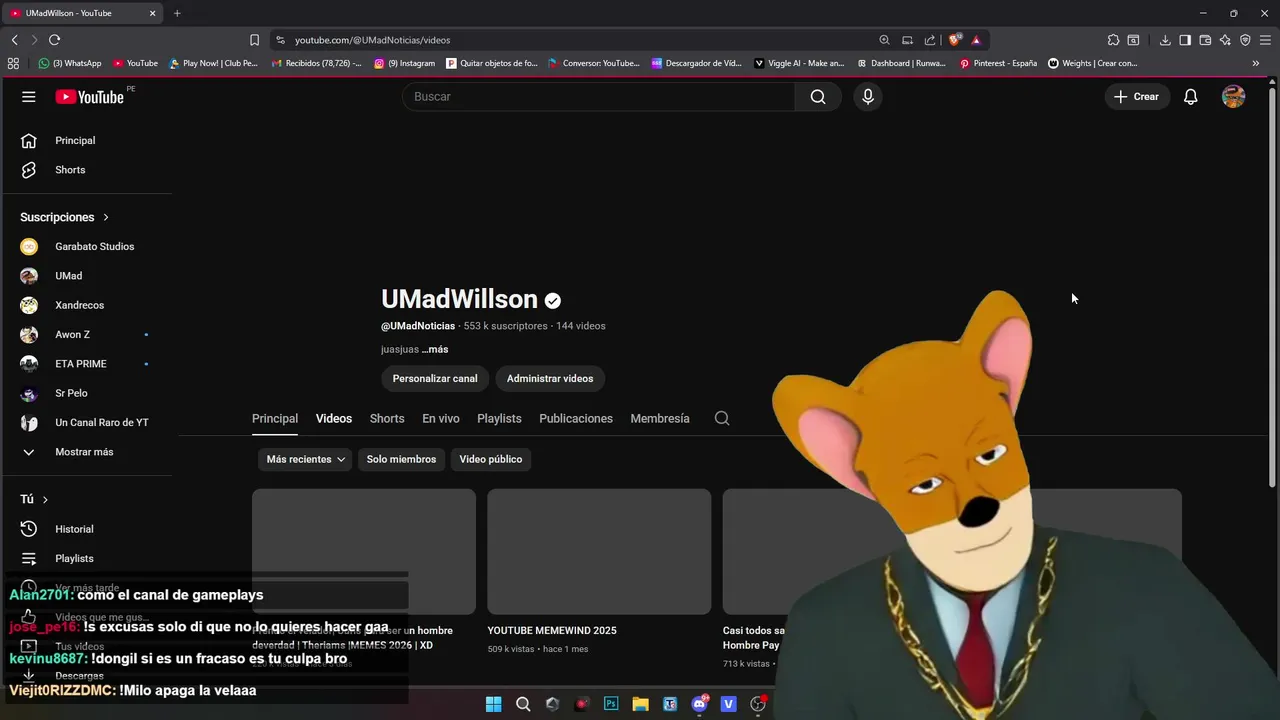
Task: Open the notifications bell
Action: (1191, 97)
